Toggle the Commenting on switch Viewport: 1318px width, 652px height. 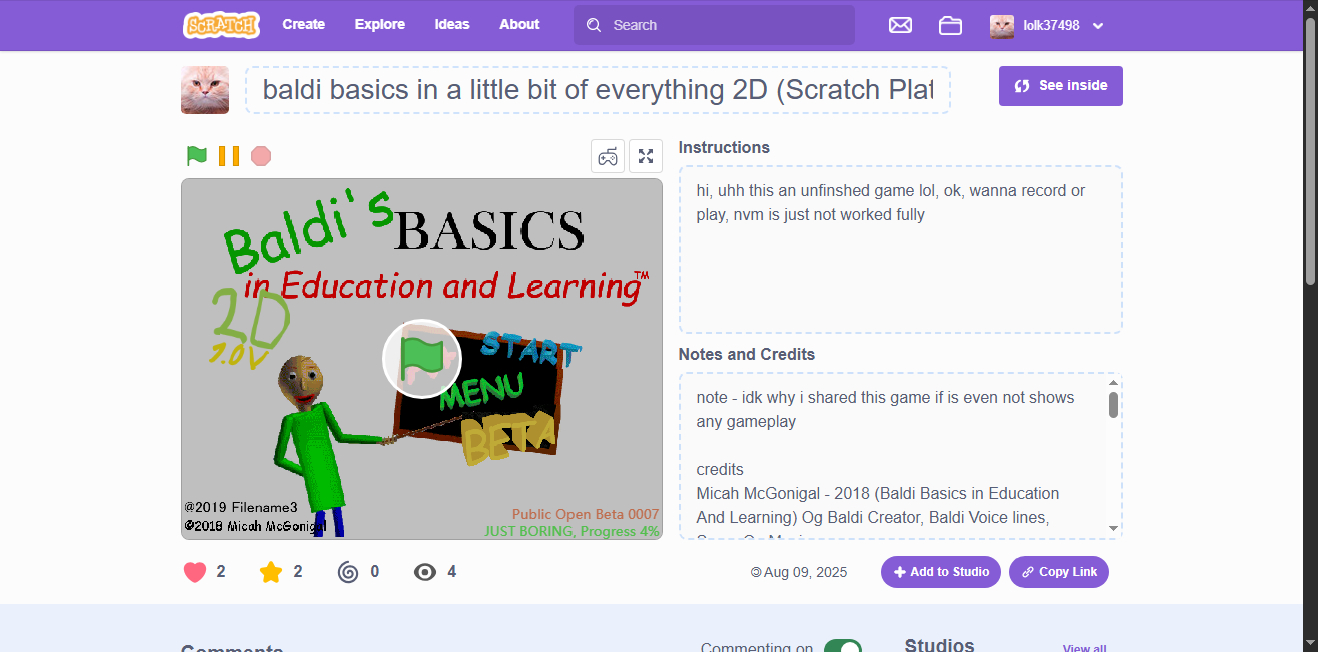click(843, 647)
